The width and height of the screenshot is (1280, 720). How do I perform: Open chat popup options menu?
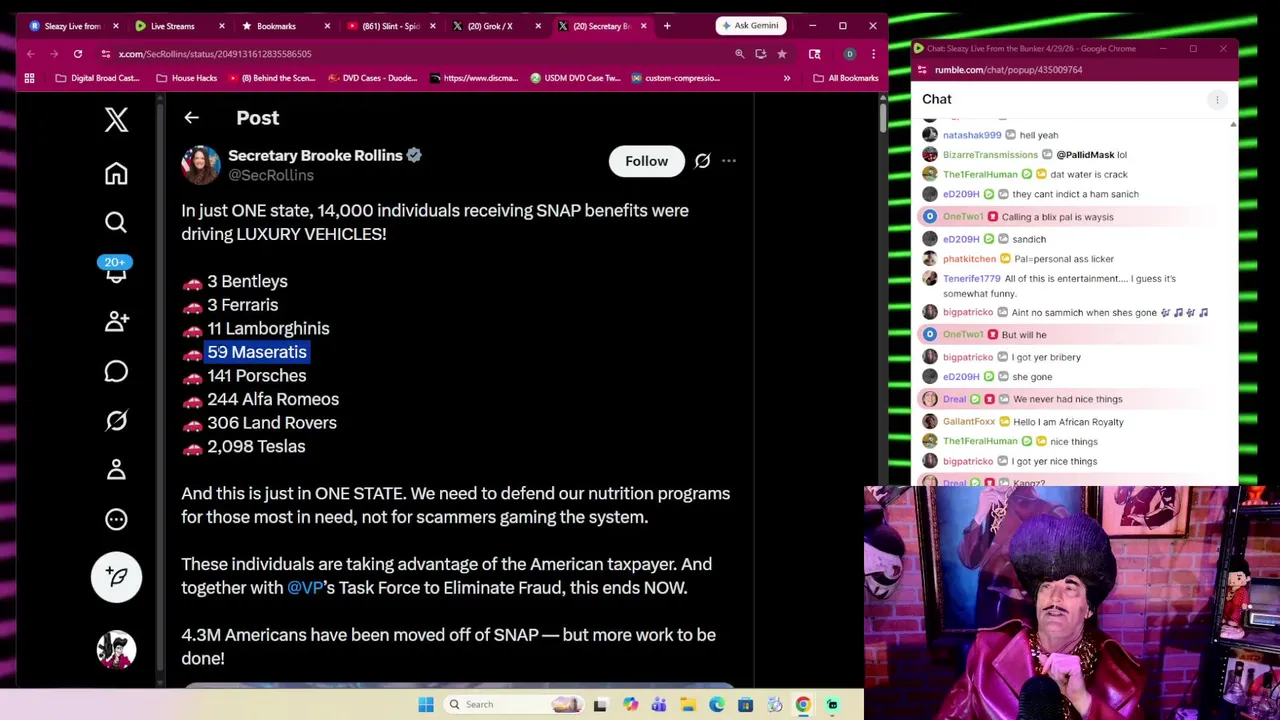[1217, 99]
